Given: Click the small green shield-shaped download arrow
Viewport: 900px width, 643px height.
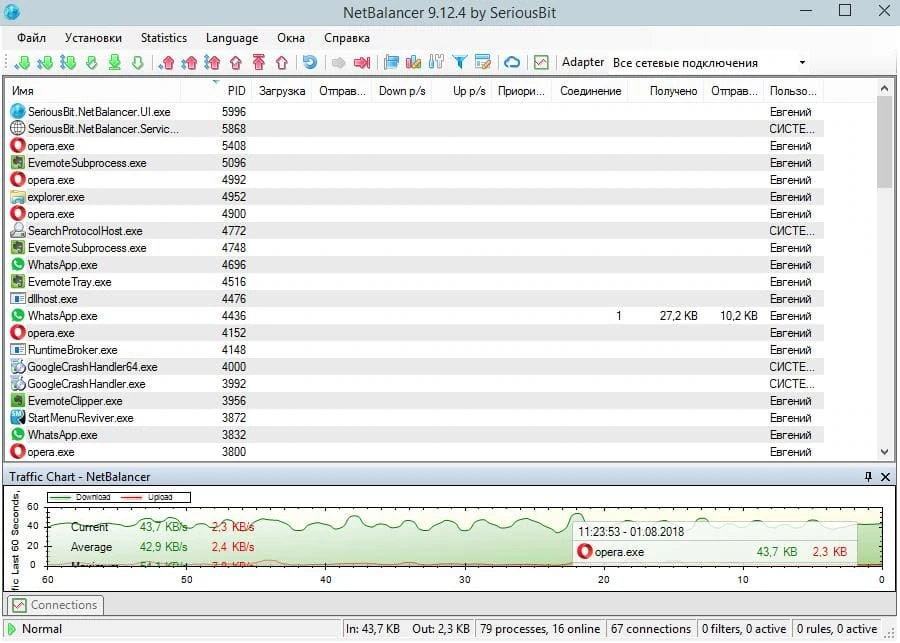Looking at the screenshot, I should pyautogui.click(x=92, y=62).
